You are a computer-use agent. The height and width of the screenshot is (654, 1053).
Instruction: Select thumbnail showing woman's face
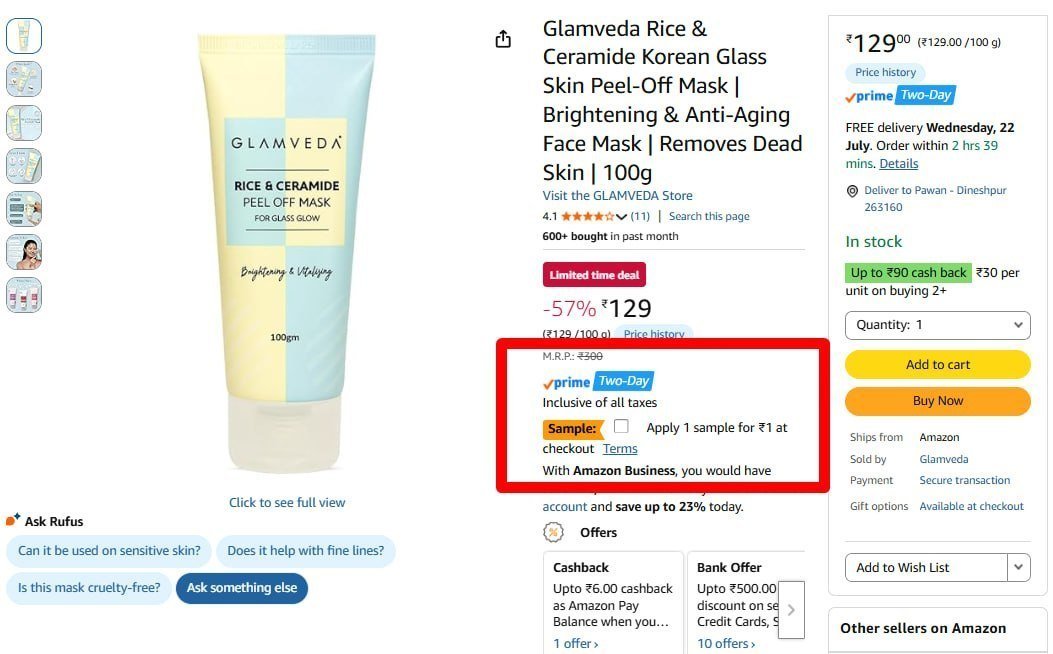click(24, 252)
